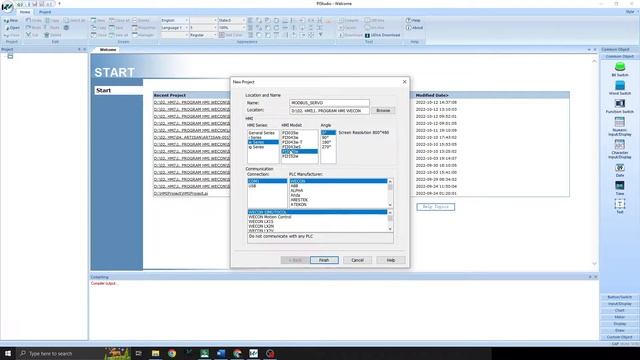This screenshot has height=360, width=640.
Task: Expand the Draw object category
Action: (x=619, y=330)
